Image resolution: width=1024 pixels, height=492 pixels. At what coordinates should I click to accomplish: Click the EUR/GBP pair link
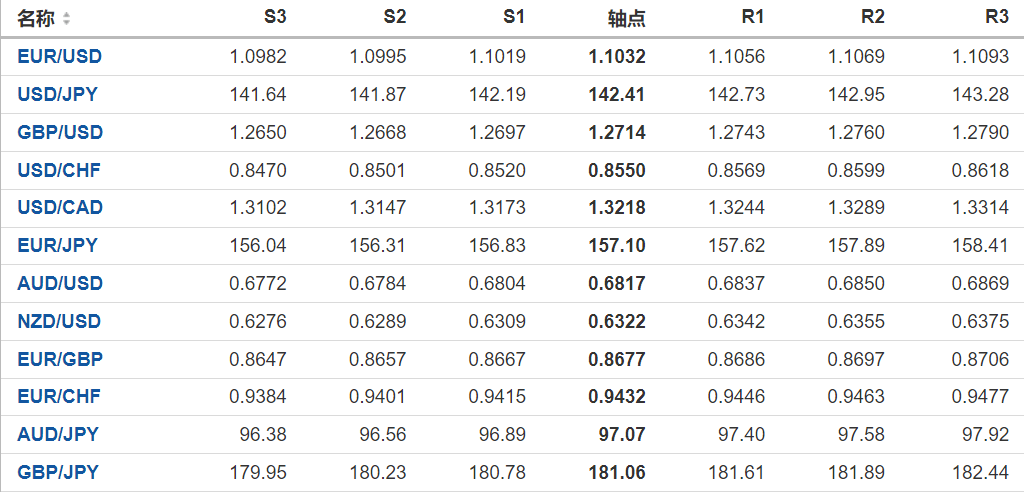60,359
